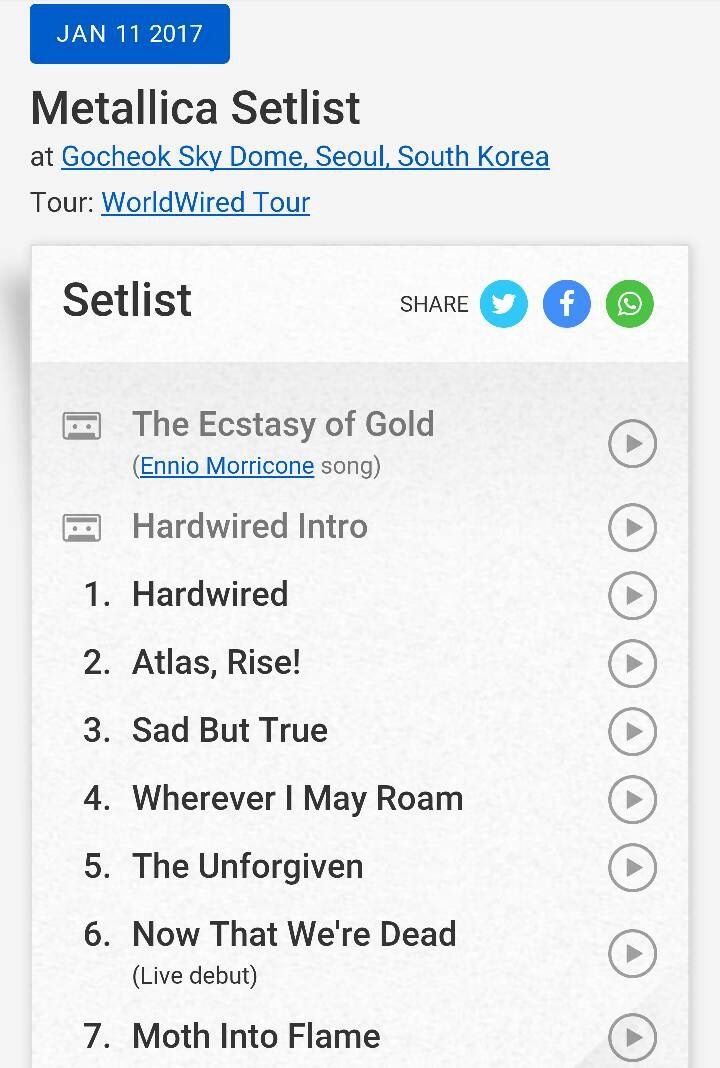720x1068 pixels.
Task: Play Moth Into Flame
Action: (x=633, y=1037)
